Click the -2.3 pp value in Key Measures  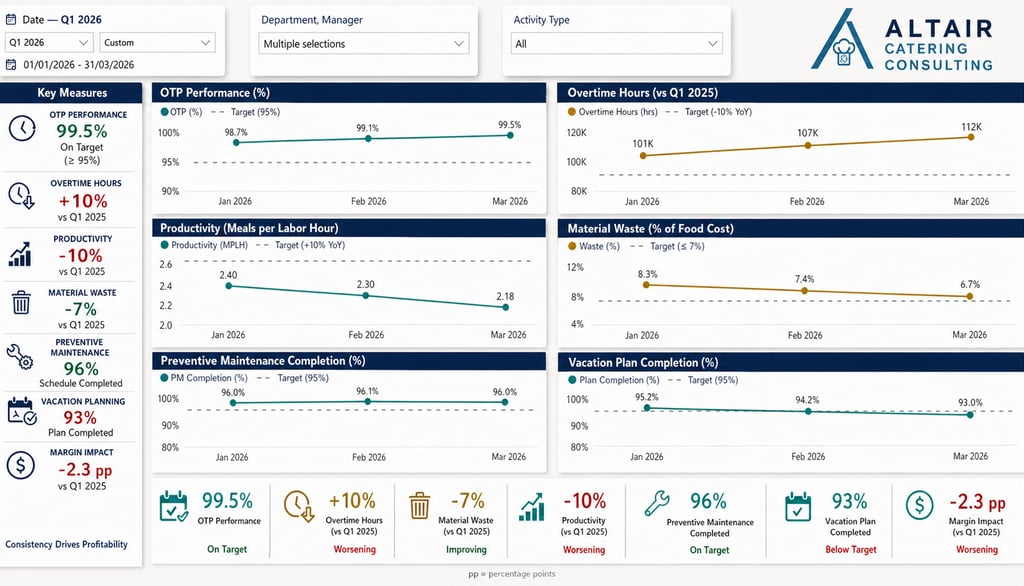[85, 470]
